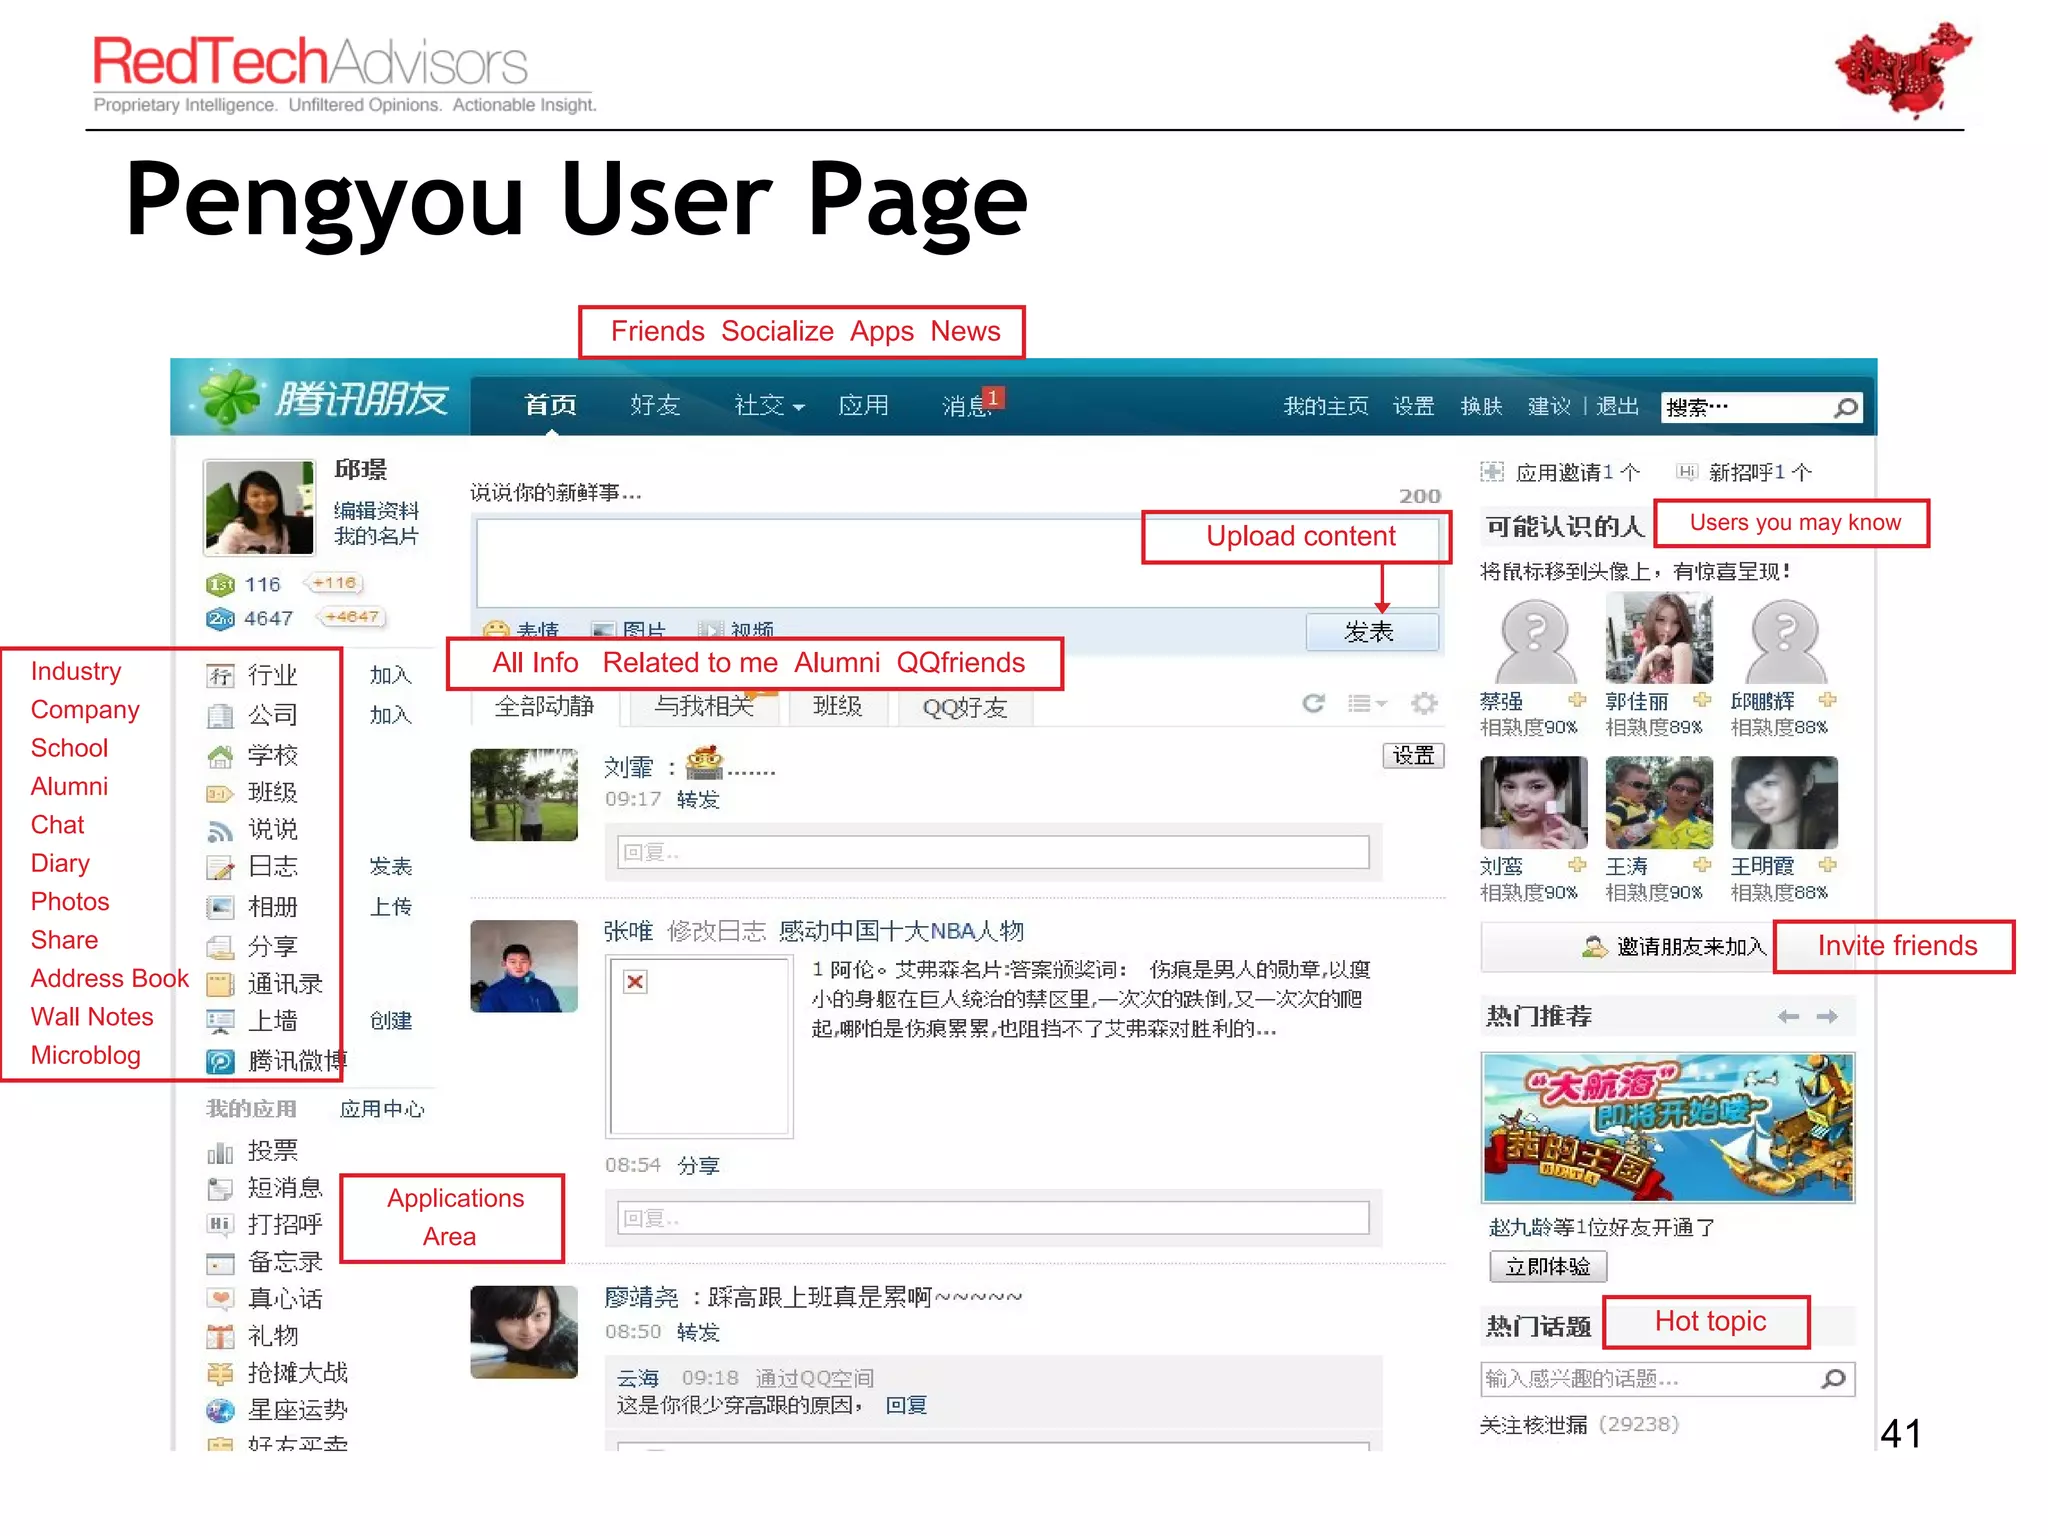Switch to 与我相关 related to me tab
The image size is (2048, 1536).
703,707
